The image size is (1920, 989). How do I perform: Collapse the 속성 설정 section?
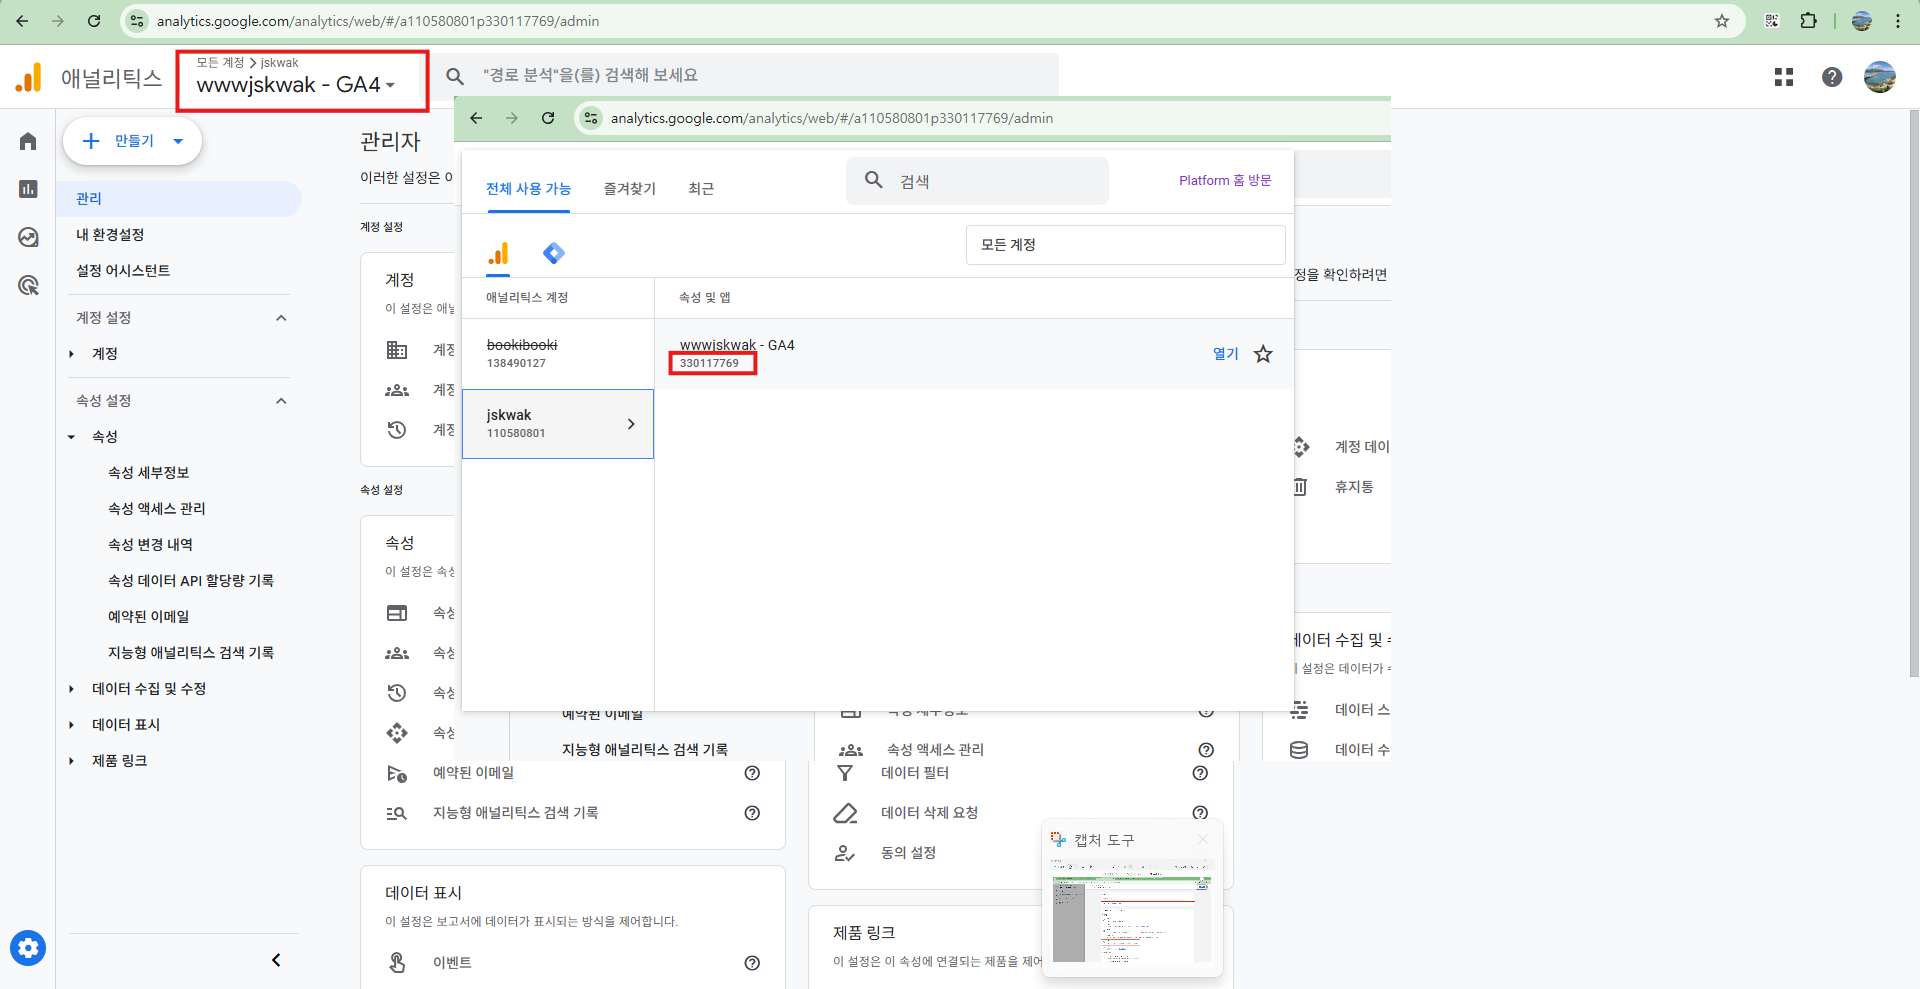pos(281,401)
